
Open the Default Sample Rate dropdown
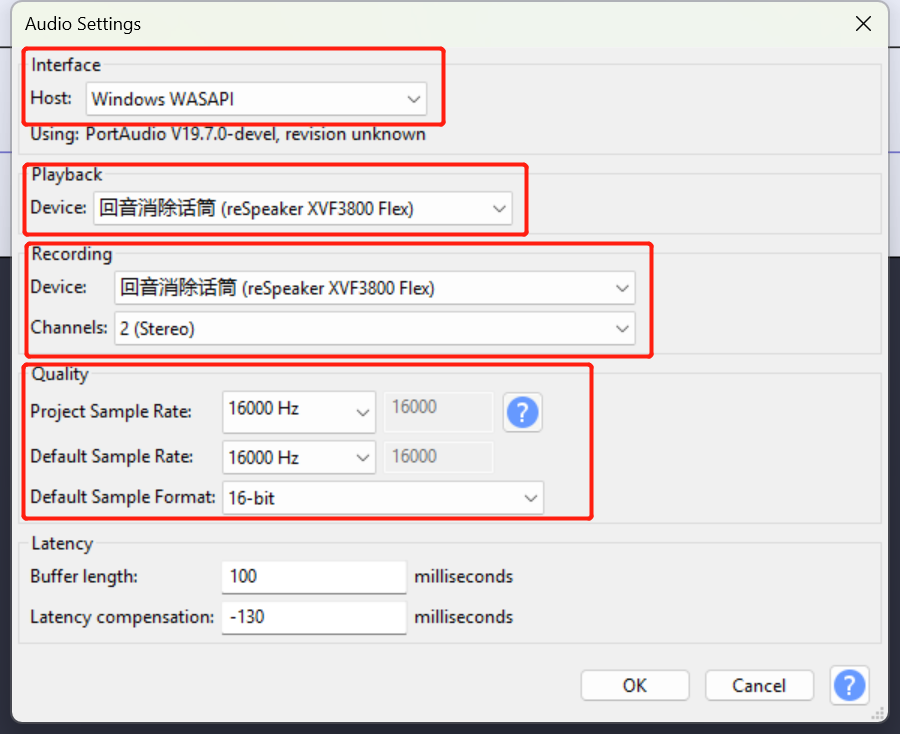point(298,457)
